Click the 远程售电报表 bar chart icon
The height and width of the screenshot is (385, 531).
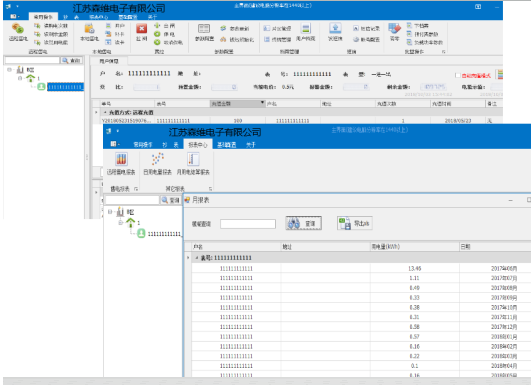pos(121,159)
